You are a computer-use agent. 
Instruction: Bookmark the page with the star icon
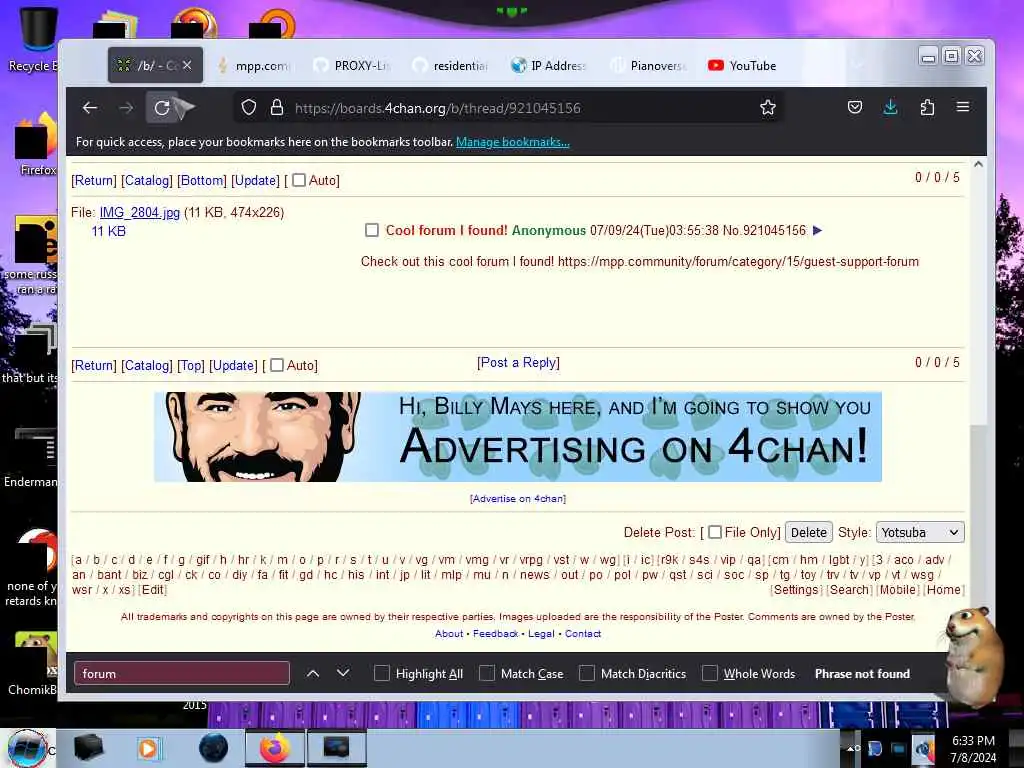pos(768,107)
